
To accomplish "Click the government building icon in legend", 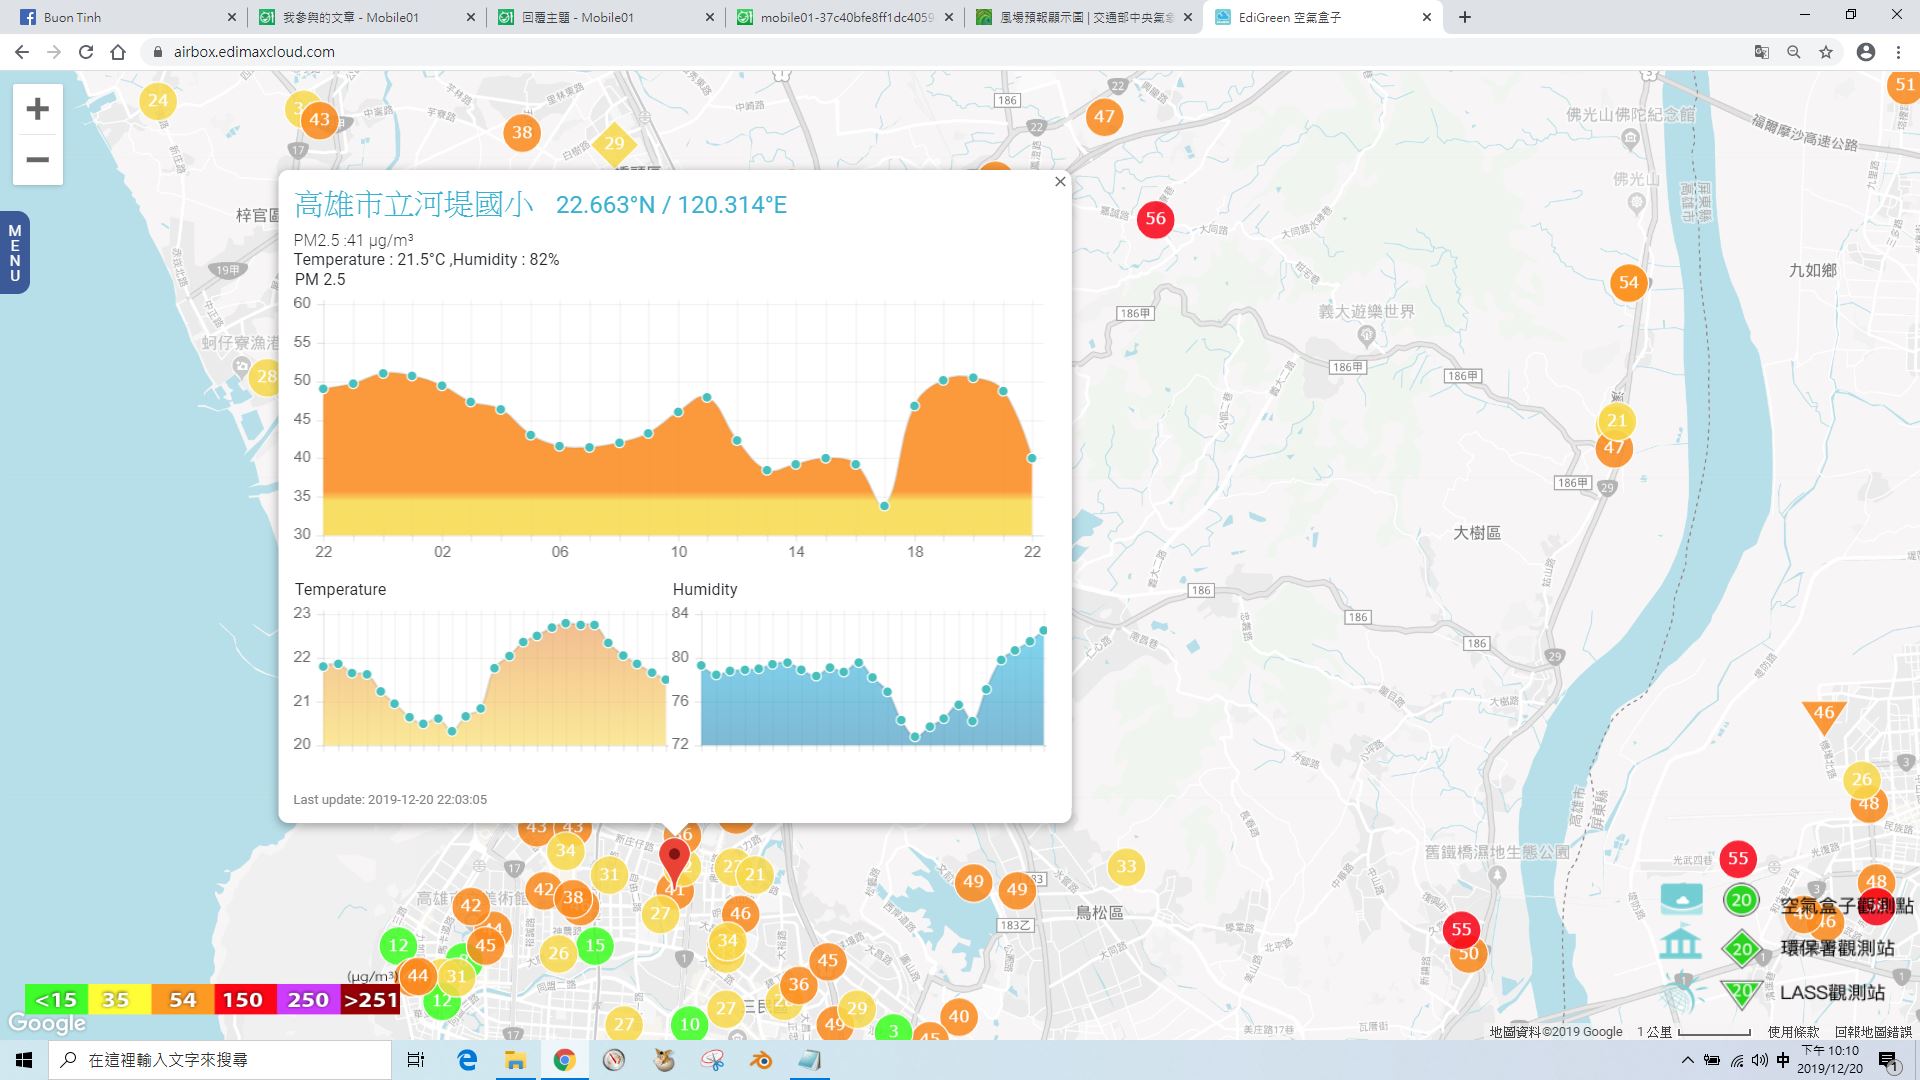I will (x=1680, y=944).
